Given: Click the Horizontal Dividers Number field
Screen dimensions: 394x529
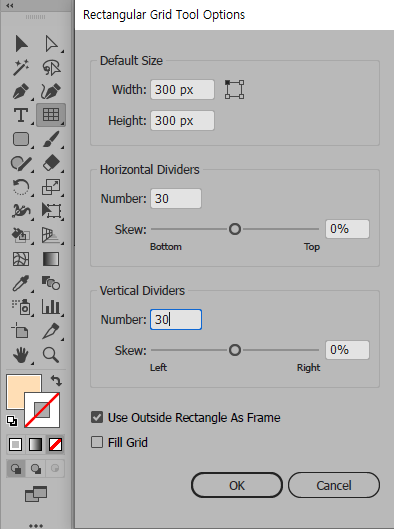Looking at the screenshot, I should pos(176,198).
